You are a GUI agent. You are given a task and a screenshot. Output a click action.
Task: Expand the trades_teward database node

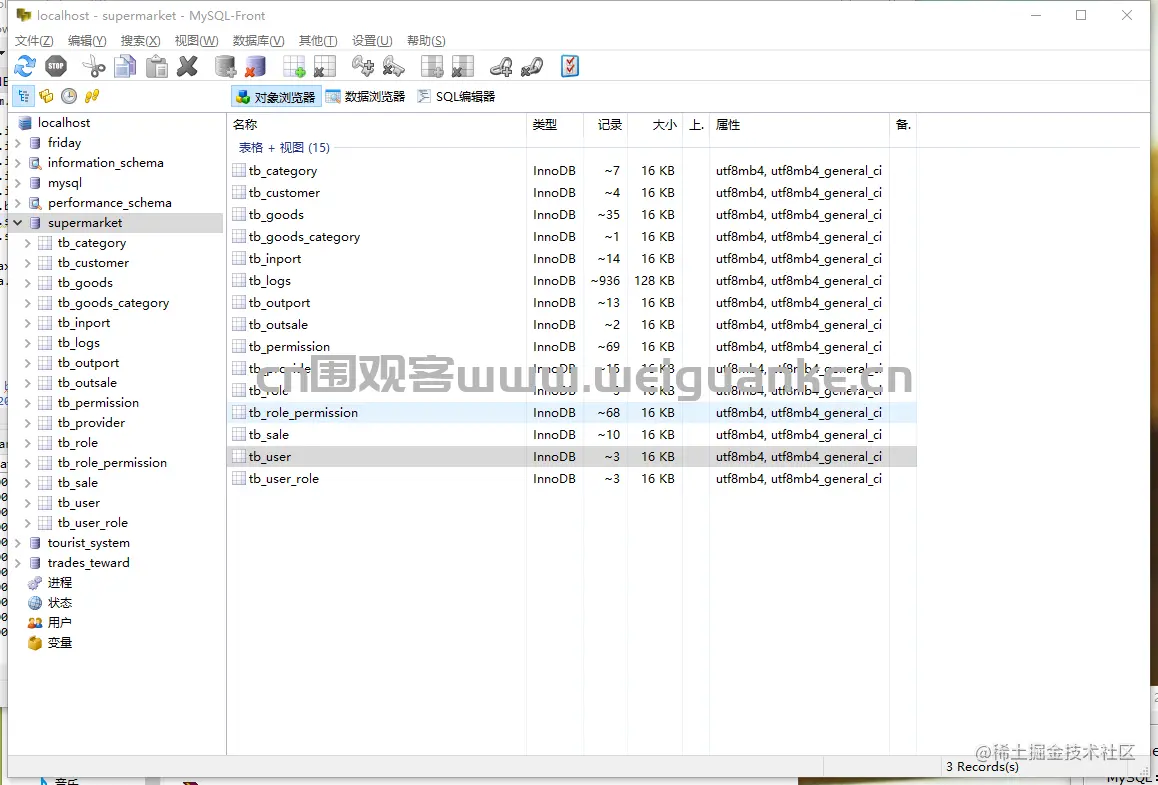pyautogui.click(x=18, y=563)
